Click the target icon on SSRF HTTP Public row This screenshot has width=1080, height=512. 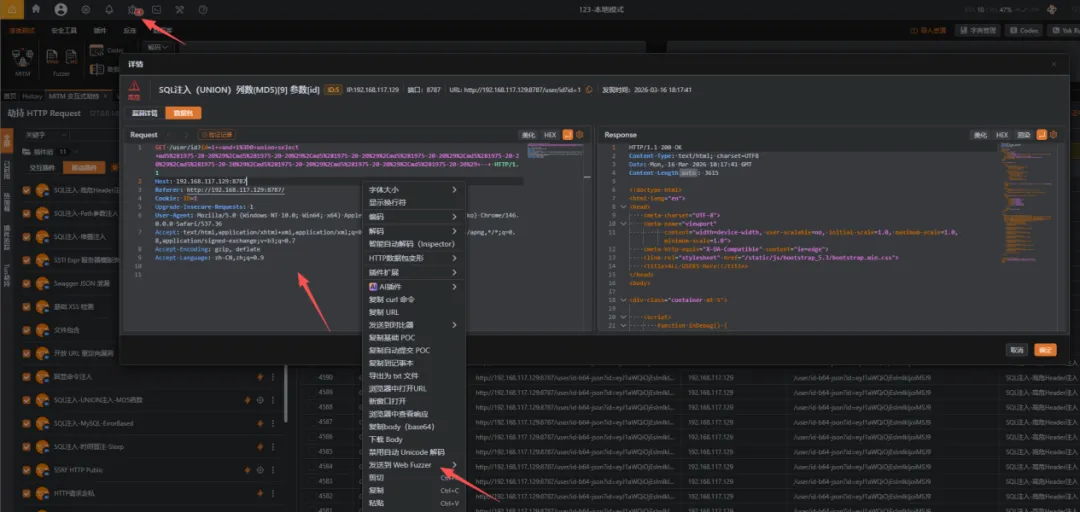(260, 470)
